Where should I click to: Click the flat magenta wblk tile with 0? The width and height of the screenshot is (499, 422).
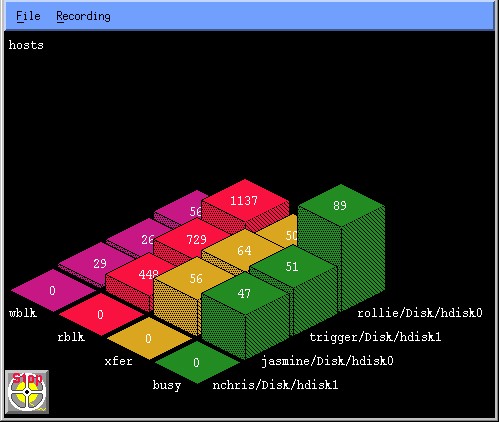(x=53, y=290)
